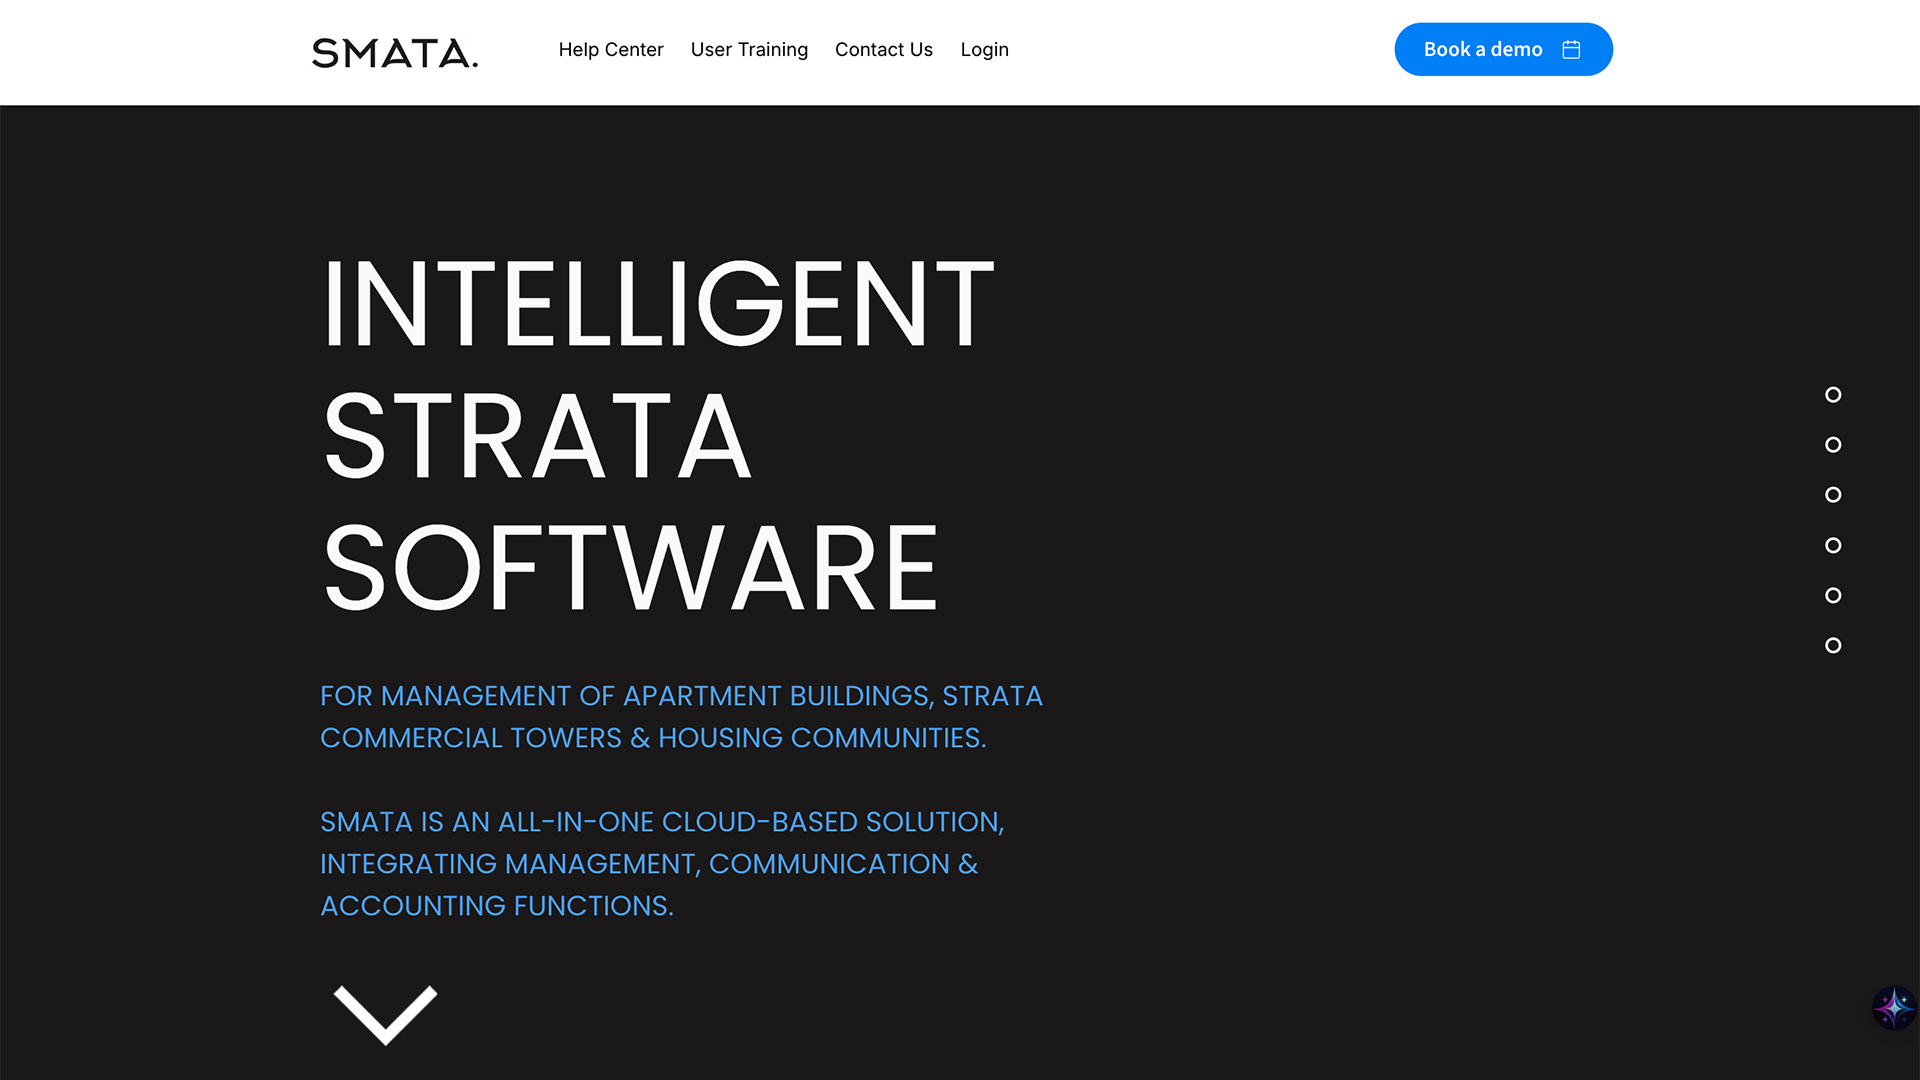Open the User Training menu item

pyautogui.click(x=749, y=49)
